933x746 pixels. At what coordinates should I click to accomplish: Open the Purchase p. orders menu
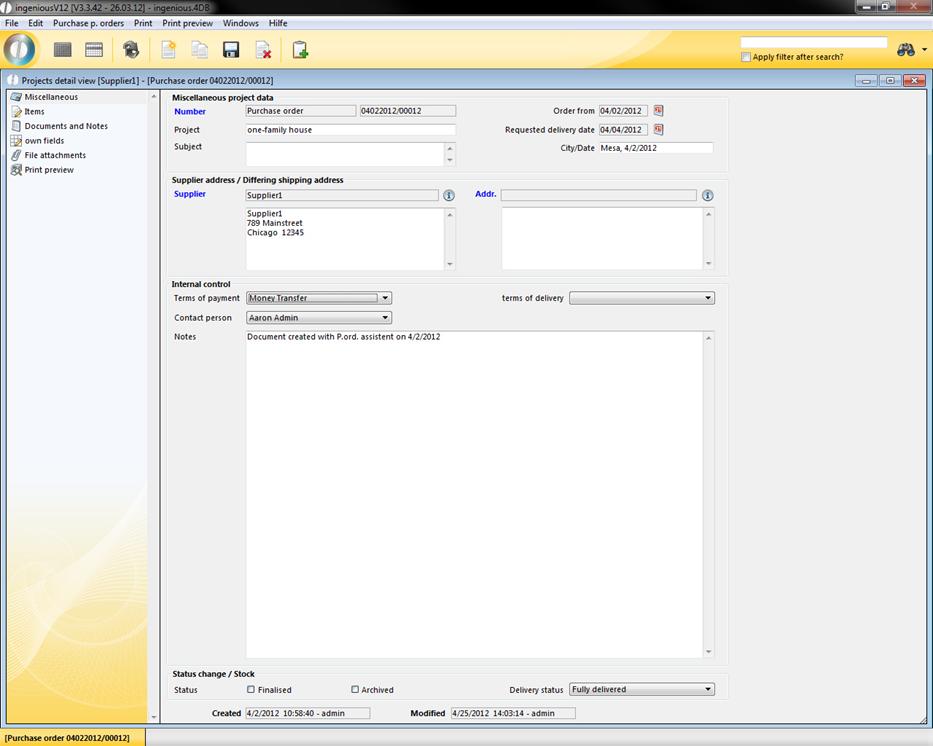tap(88, 23)
